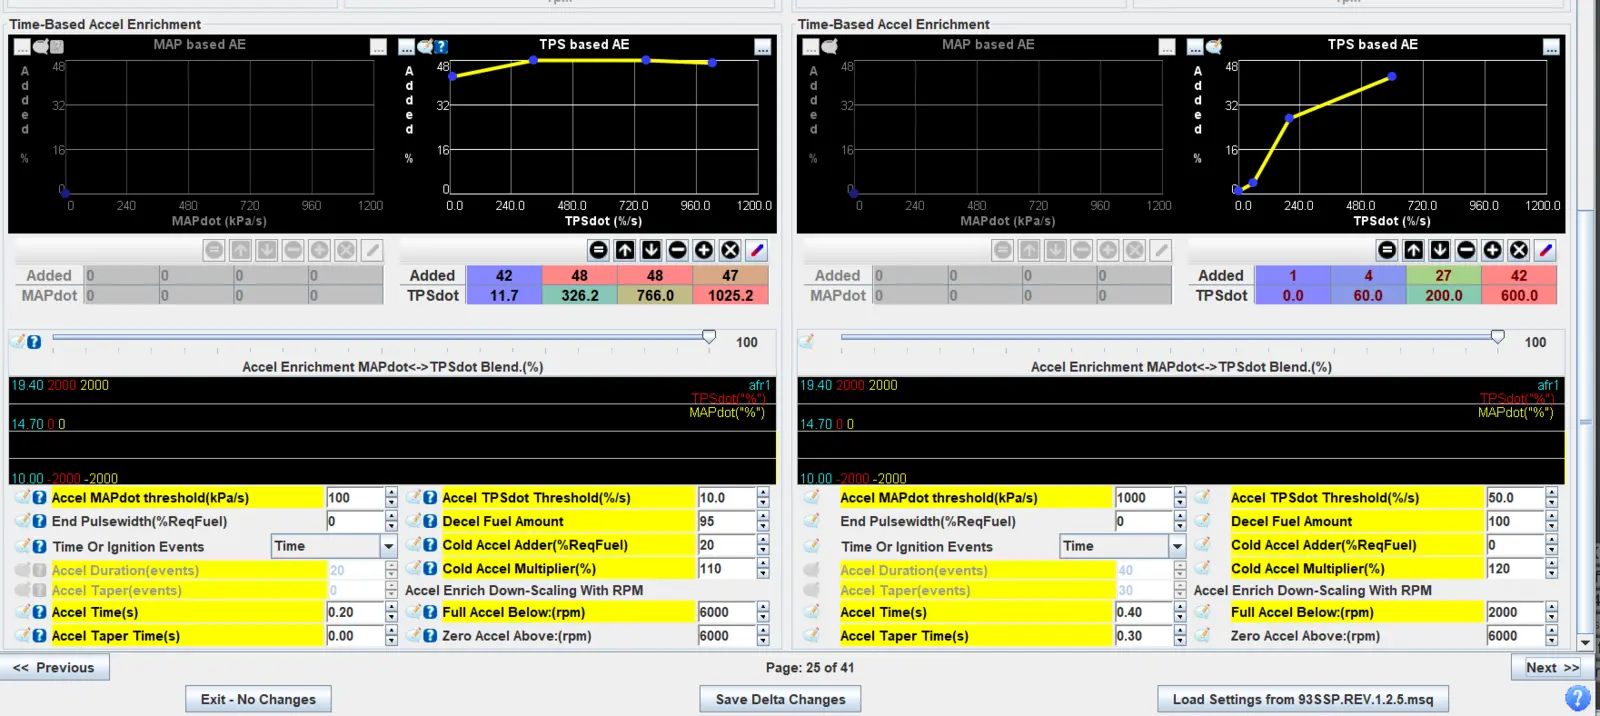Click the up arrow increment icon in left TPSdot table toolbar
This screenshot has height=716, width=1600.
[x=625, y=250]
